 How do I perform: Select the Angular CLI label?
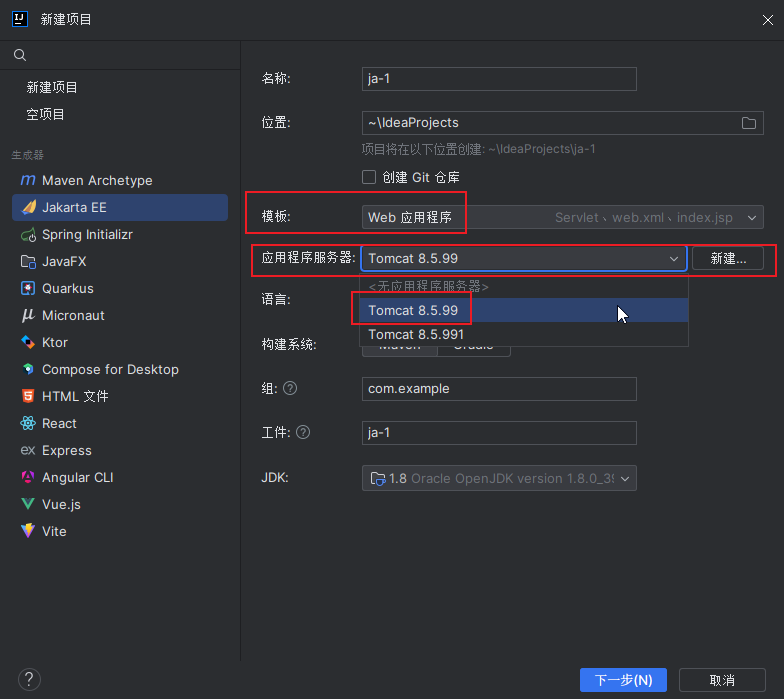[78, 478]
